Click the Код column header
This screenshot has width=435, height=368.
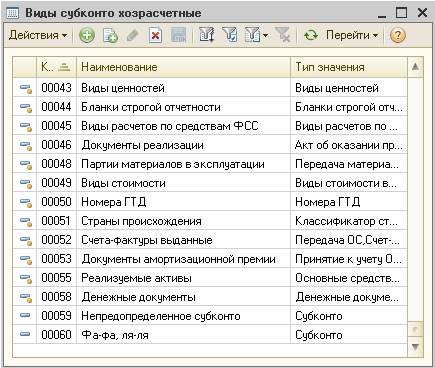coord(56,67)
